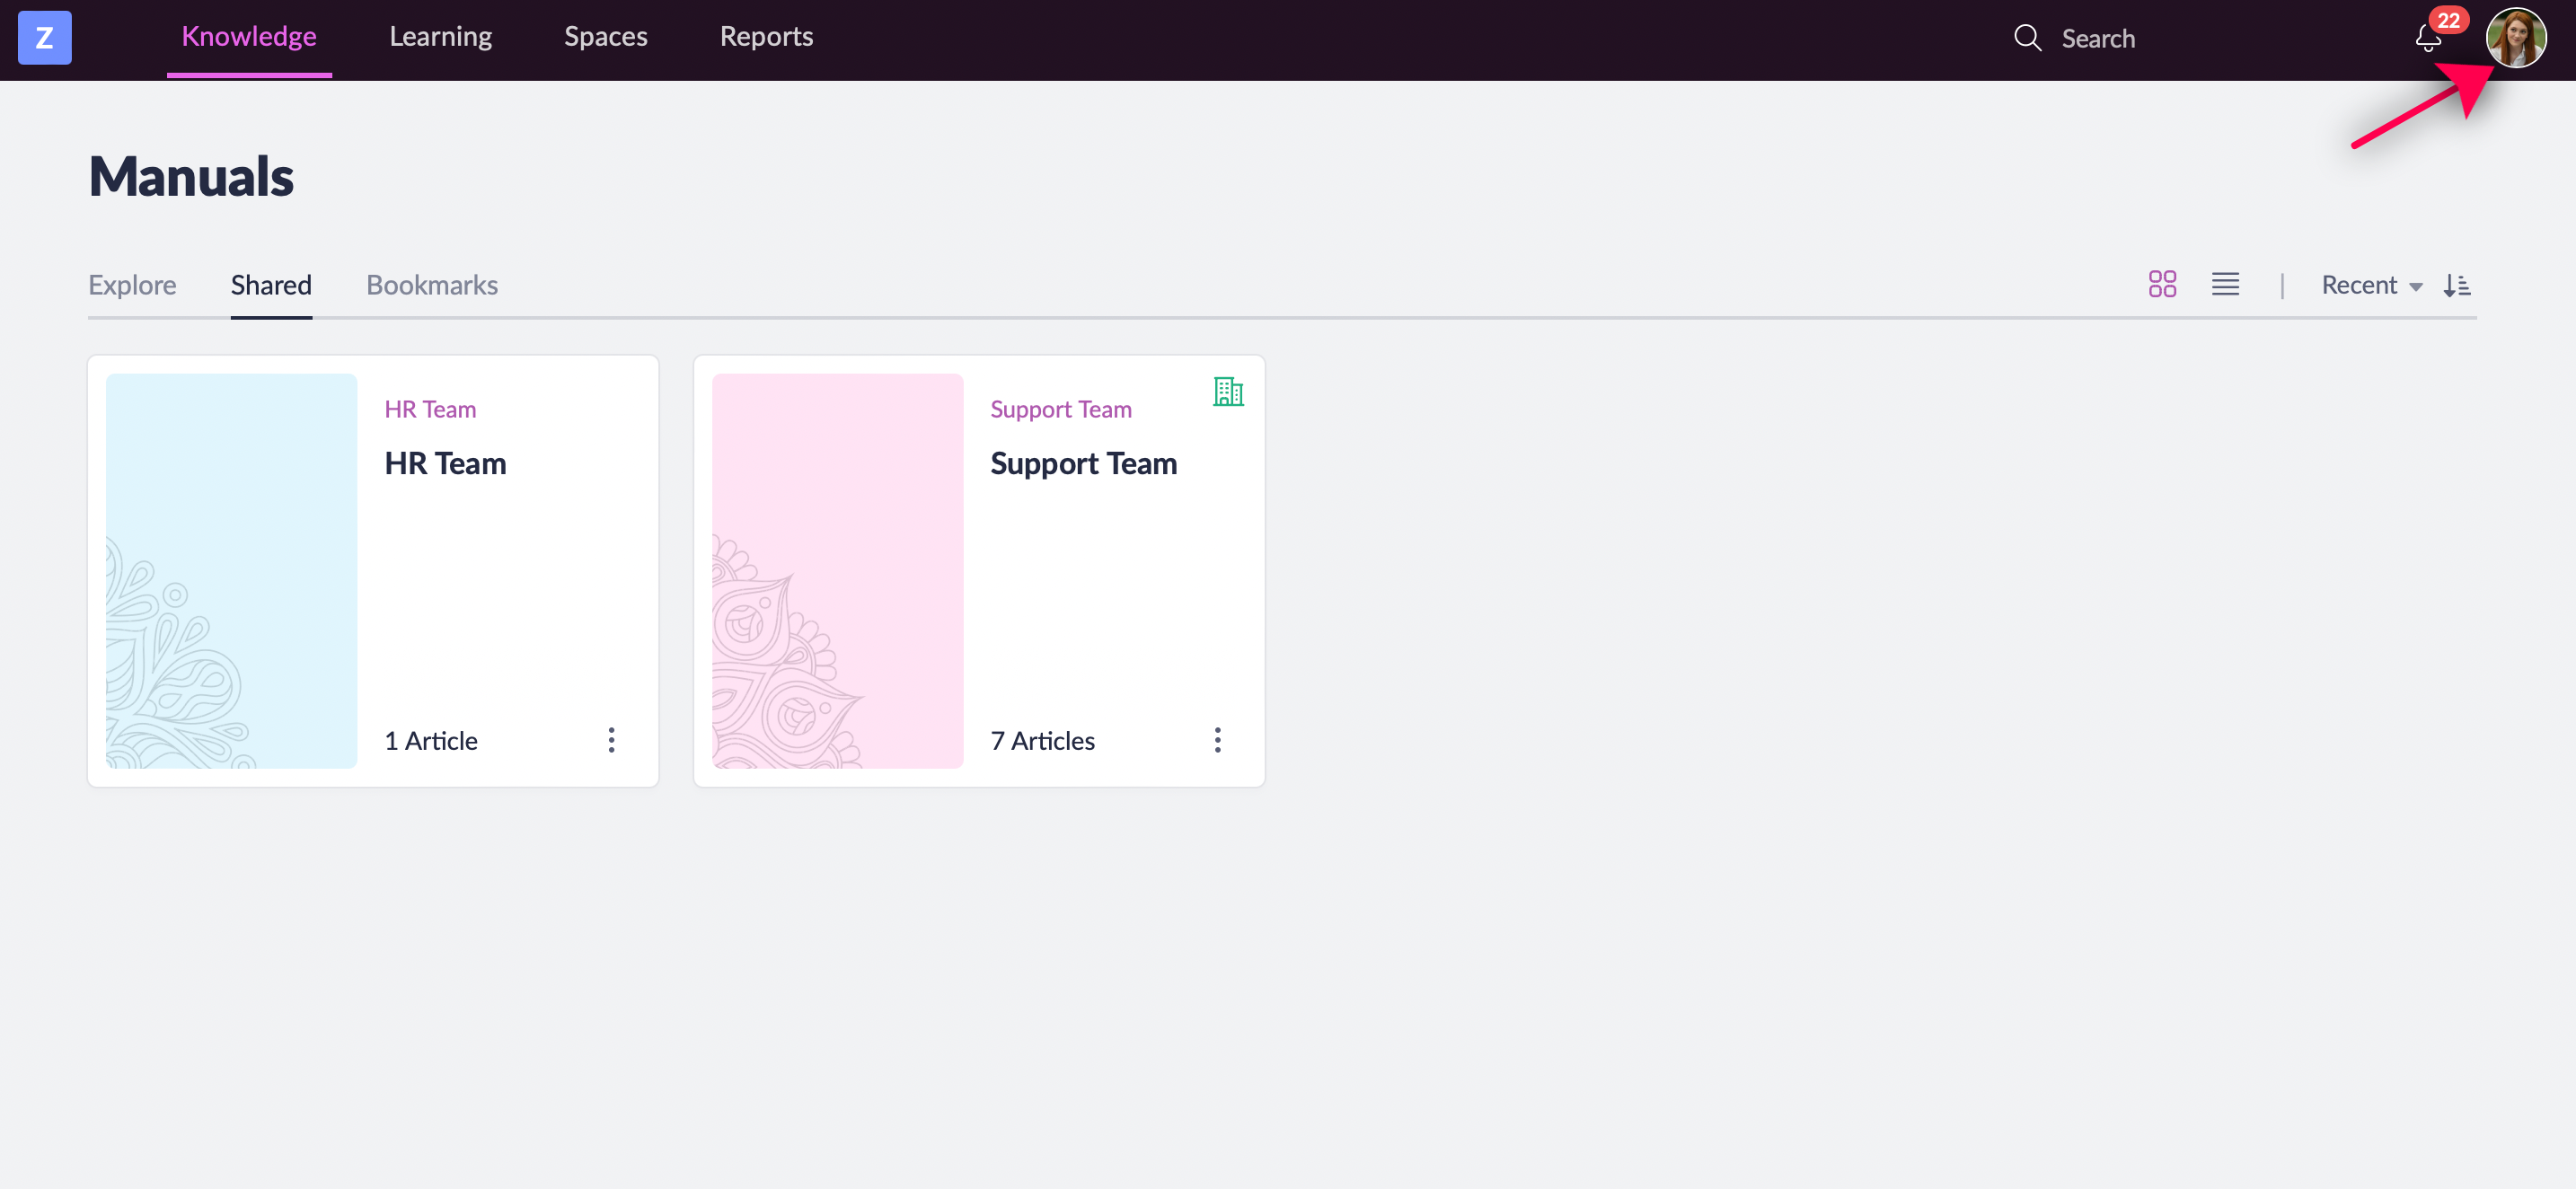Click the purple HR Team category link
The height and width of the screenshot is (1189, 2576).
point(430,409)
